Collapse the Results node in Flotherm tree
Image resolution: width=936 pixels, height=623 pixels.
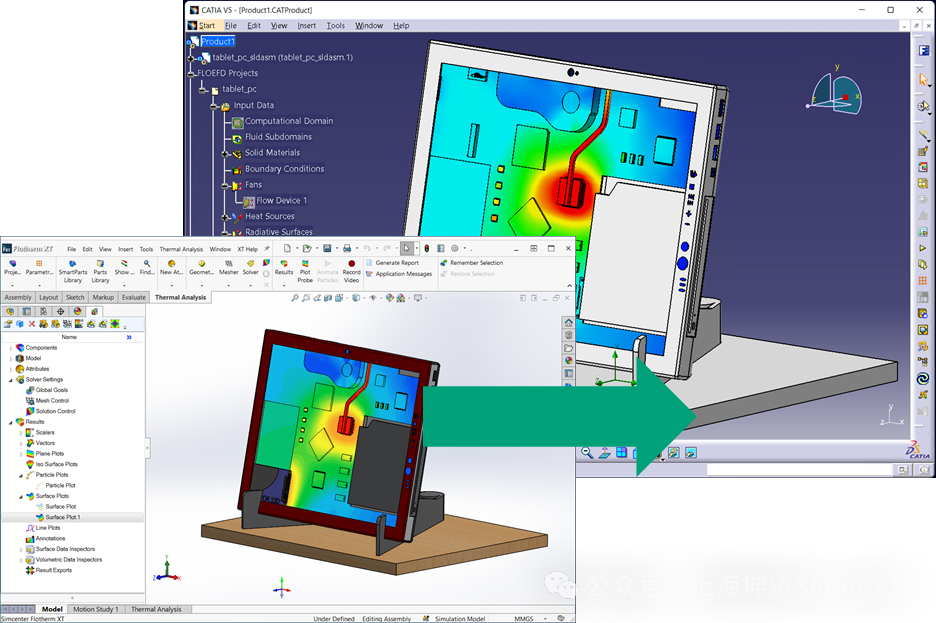[11, 422]
